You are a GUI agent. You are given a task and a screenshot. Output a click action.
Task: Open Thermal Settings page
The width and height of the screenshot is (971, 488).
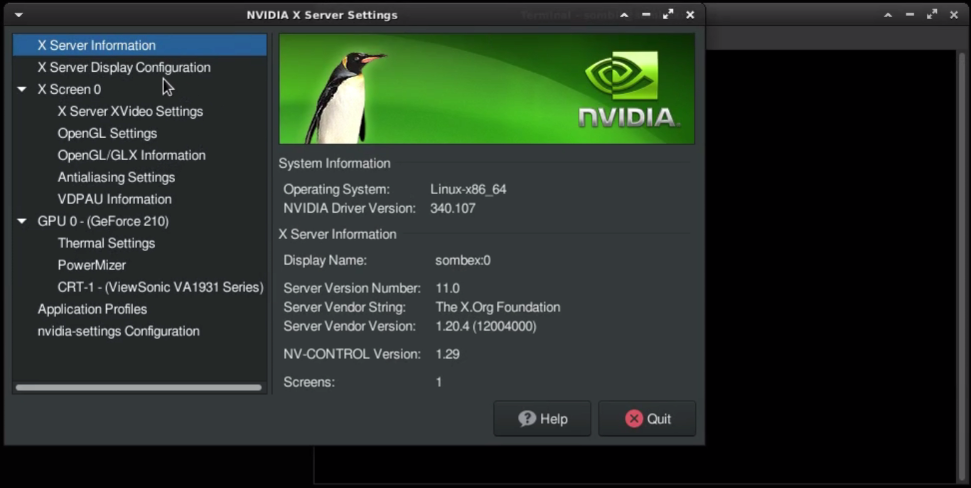pyautogui.click(x=107, y=243)
